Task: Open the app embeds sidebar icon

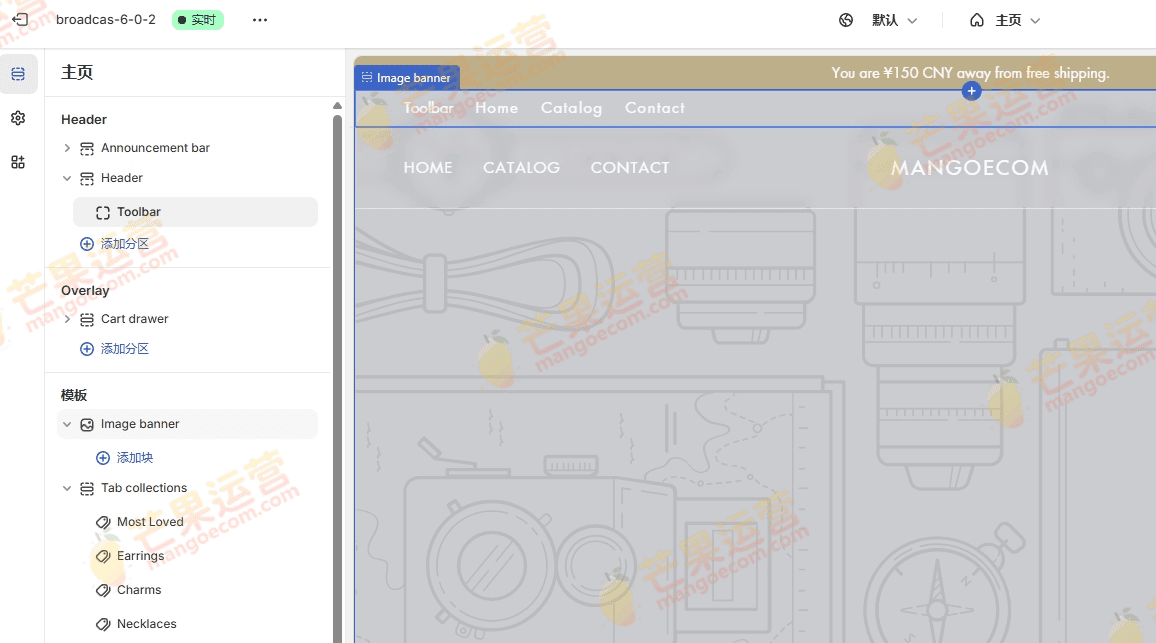Action: 18,162
